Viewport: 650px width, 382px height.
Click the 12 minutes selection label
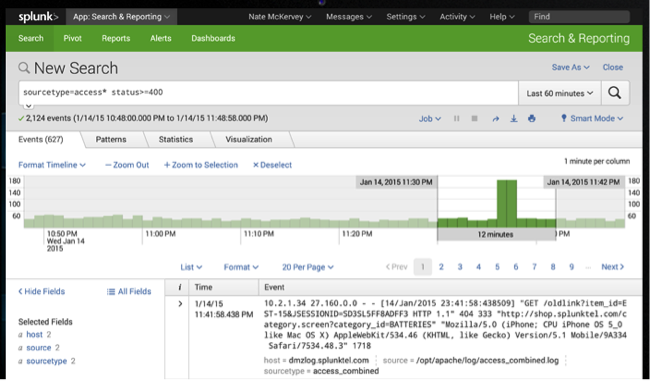[495, 235]
